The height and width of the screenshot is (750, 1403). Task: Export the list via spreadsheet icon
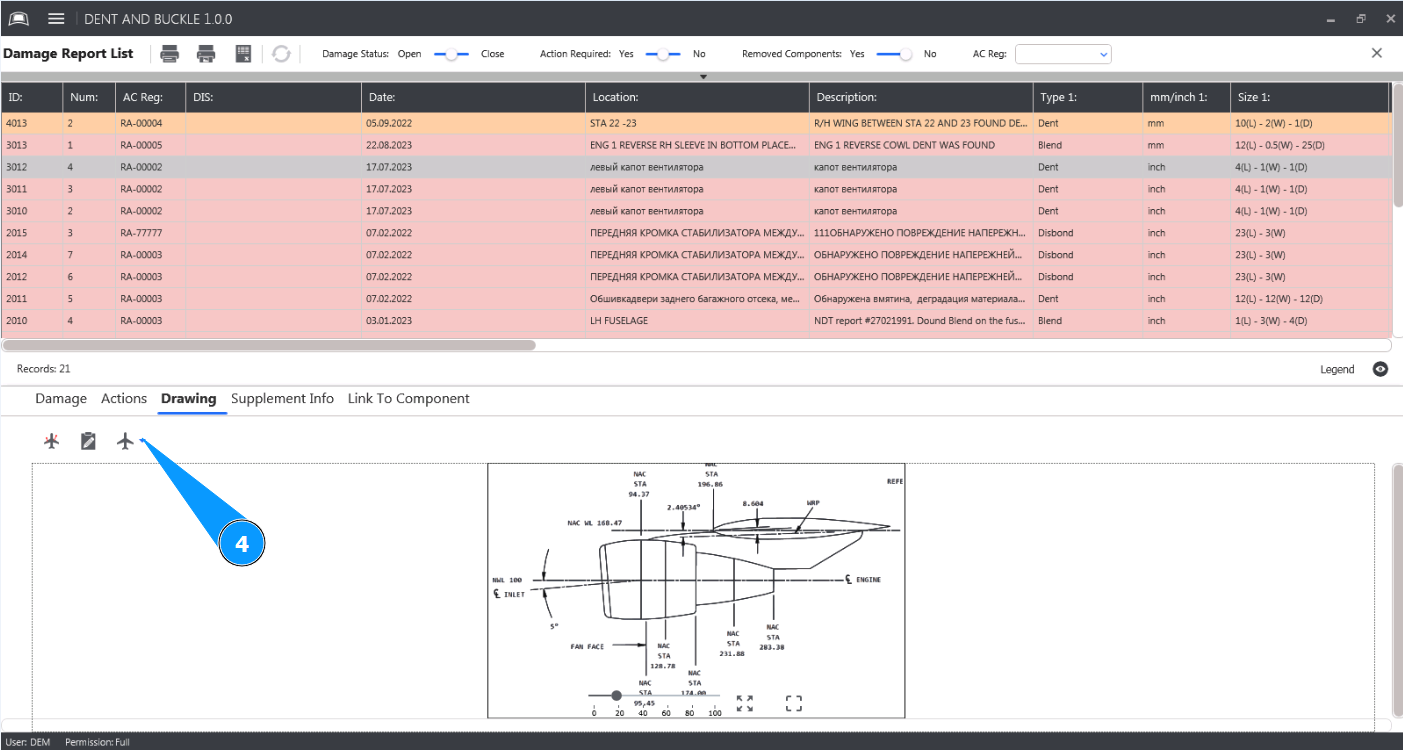tap(243, 54)
